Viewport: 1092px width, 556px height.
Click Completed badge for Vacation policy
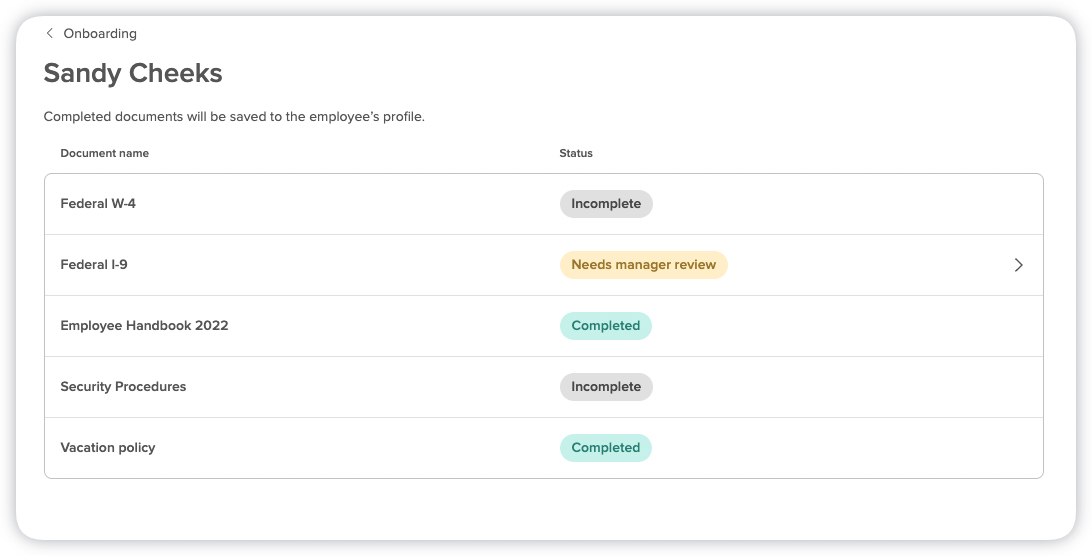605,448
